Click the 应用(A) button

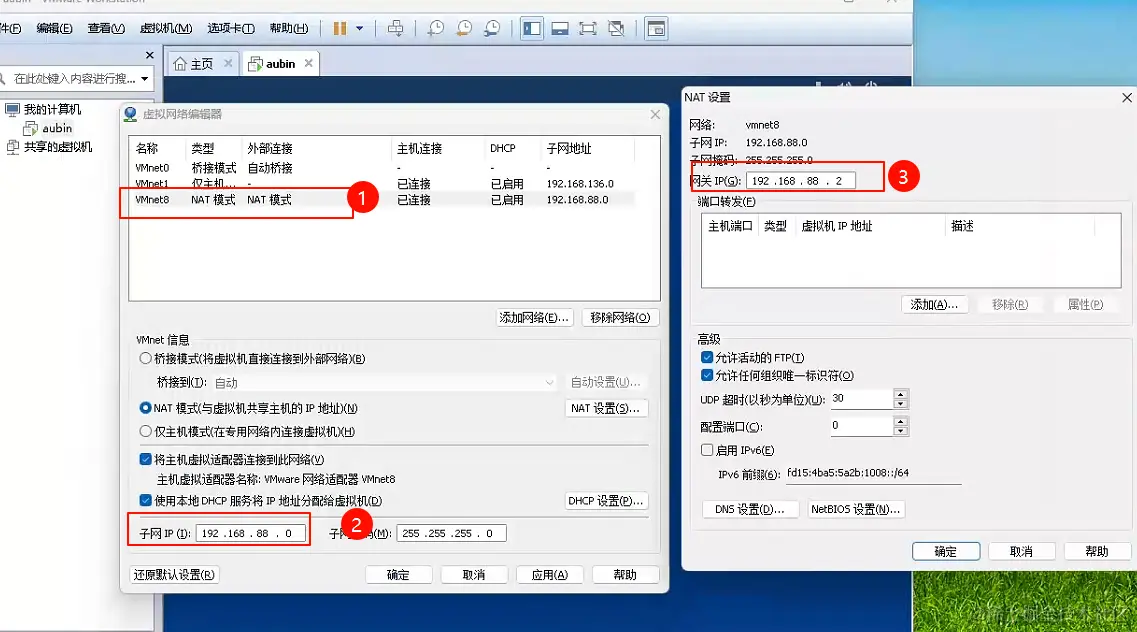[x=550, y=575]
